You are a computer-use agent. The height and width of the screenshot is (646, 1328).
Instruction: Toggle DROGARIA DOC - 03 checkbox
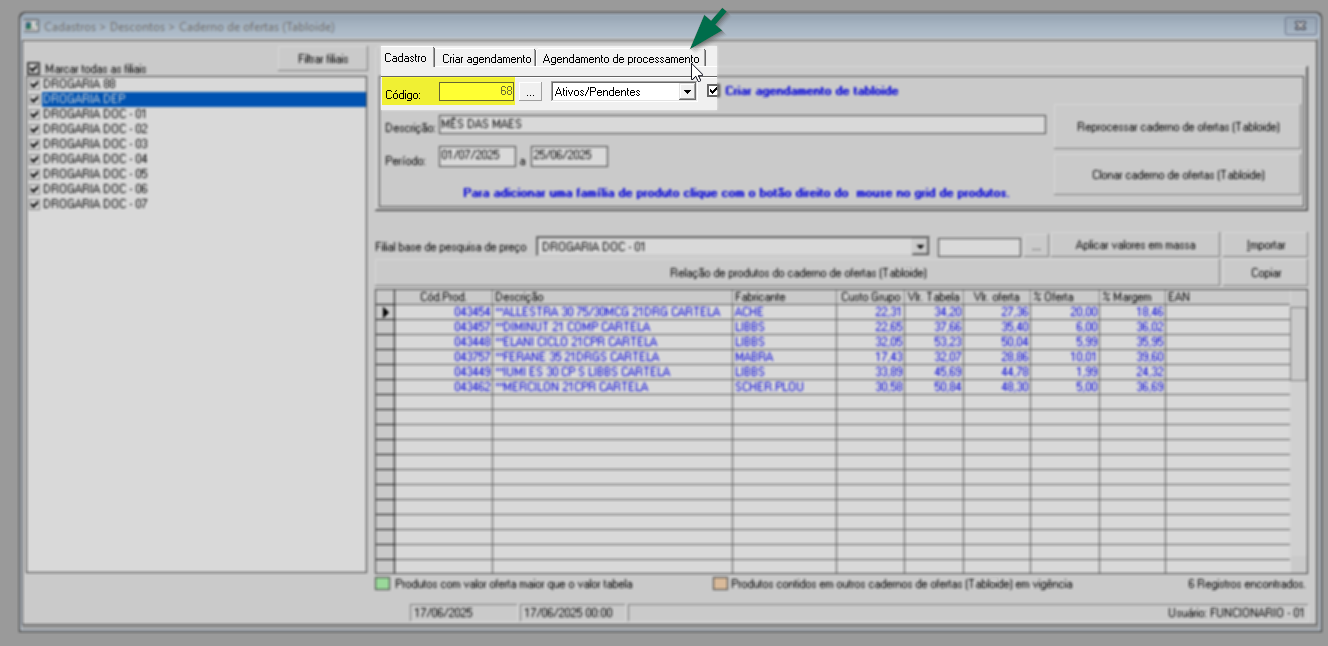[x=35, y=144]
